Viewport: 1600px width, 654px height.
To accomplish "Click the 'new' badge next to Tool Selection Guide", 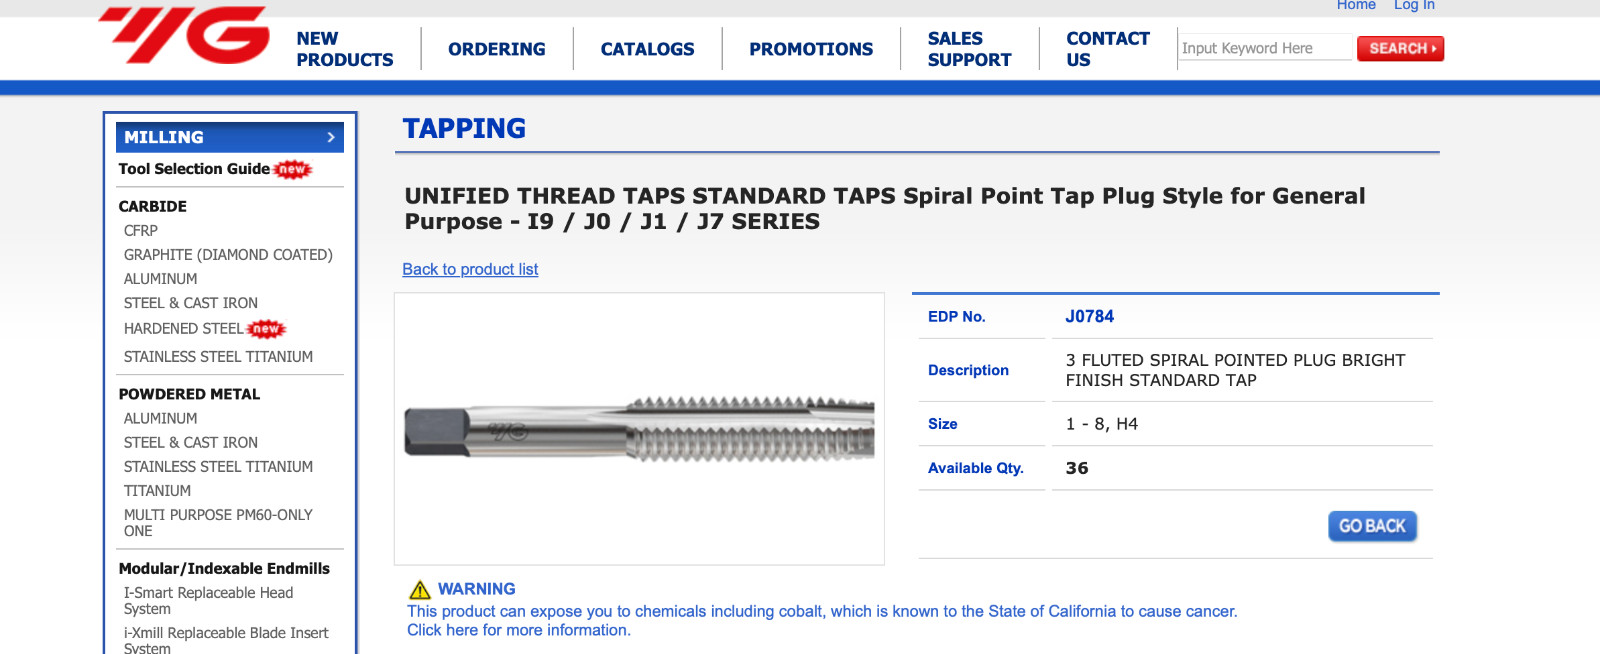I will pos(293,170).
